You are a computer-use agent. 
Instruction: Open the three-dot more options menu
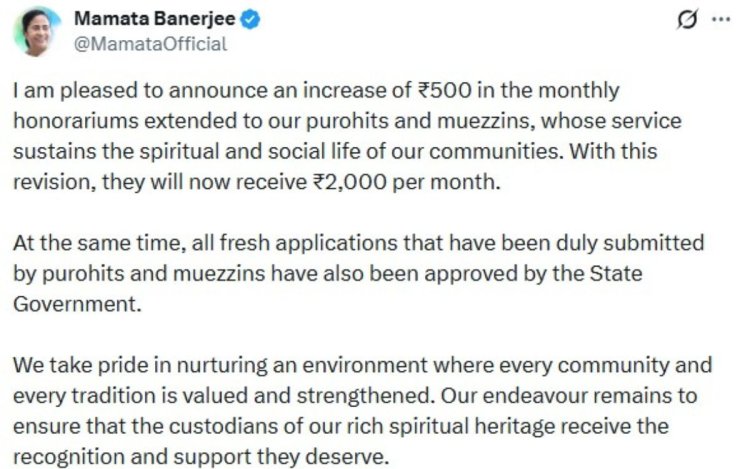click(x=721, y=20)
